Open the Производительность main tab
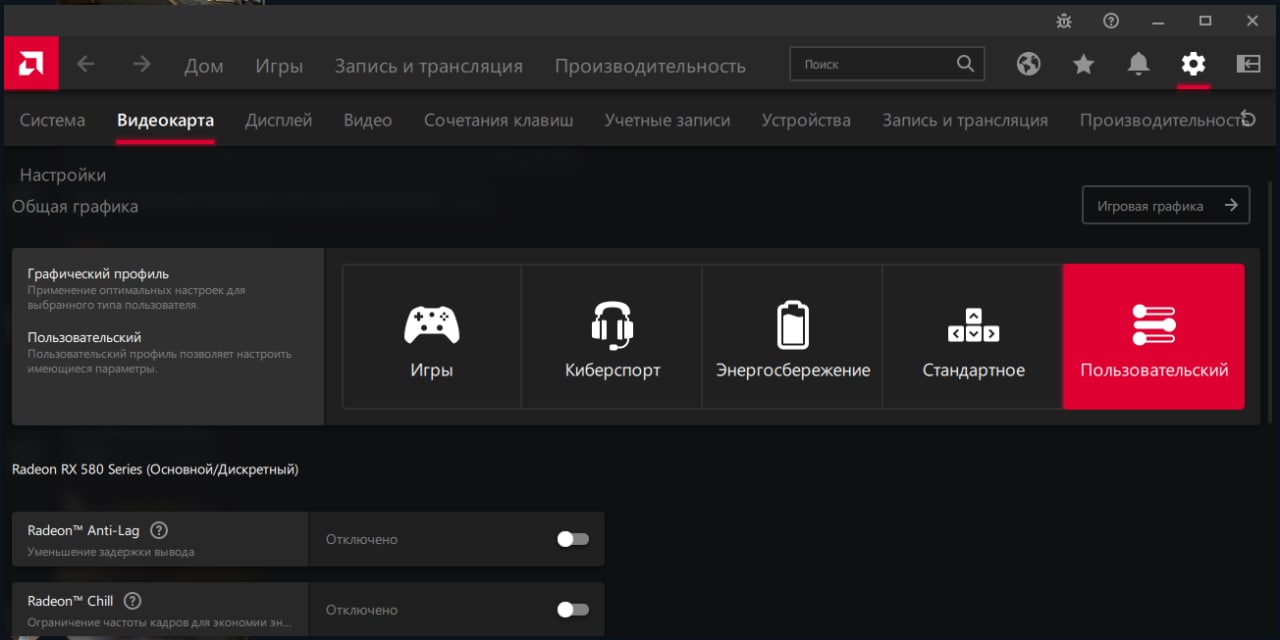The width and height of the screenshot is (1280, 640). click(650, 66)
